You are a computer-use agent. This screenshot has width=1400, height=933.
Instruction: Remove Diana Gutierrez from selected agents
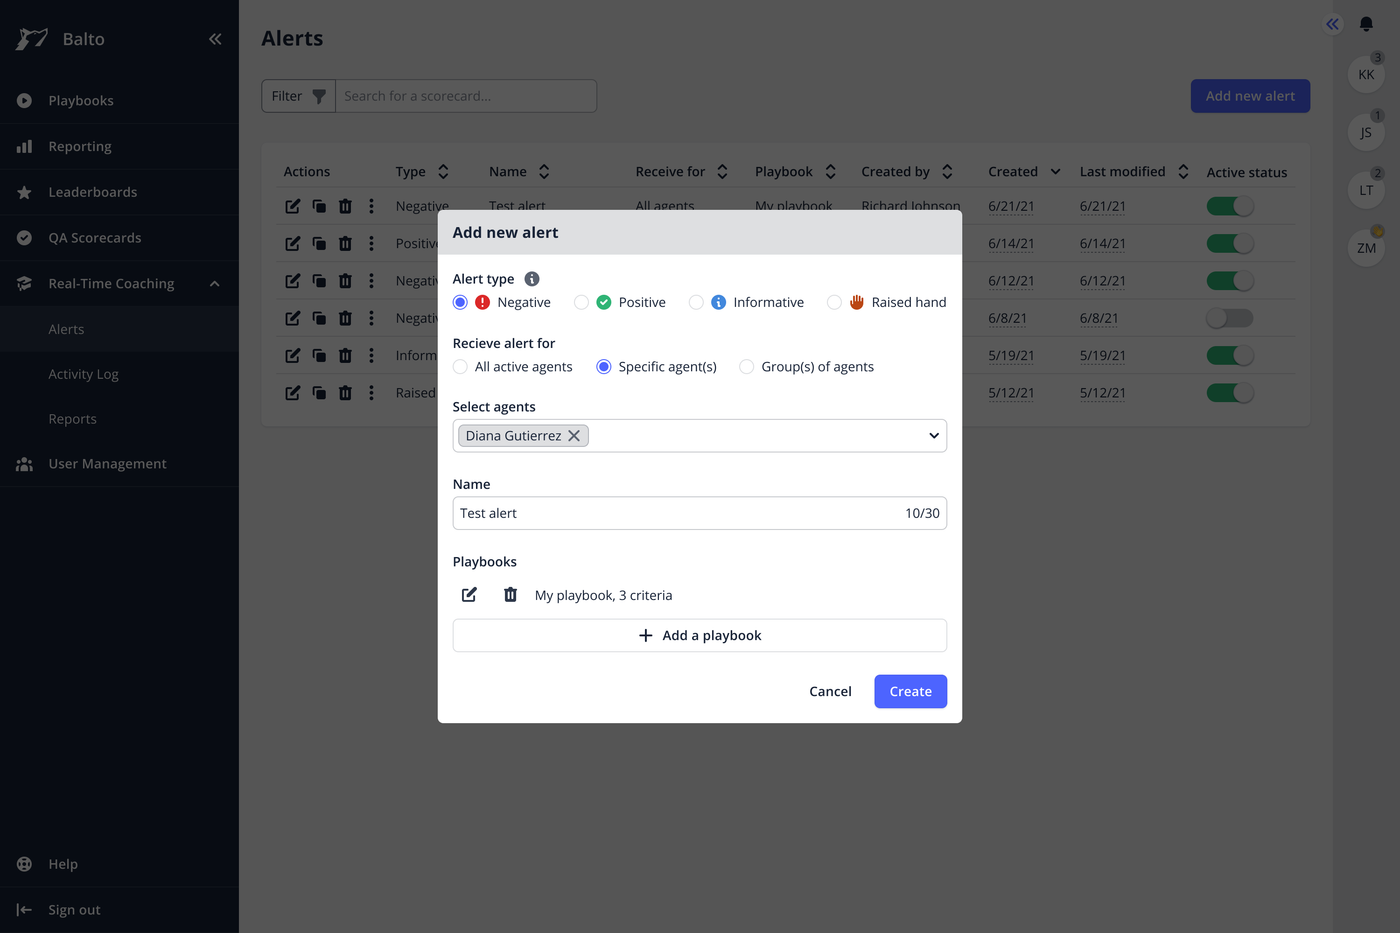click(x=574, y=435)
